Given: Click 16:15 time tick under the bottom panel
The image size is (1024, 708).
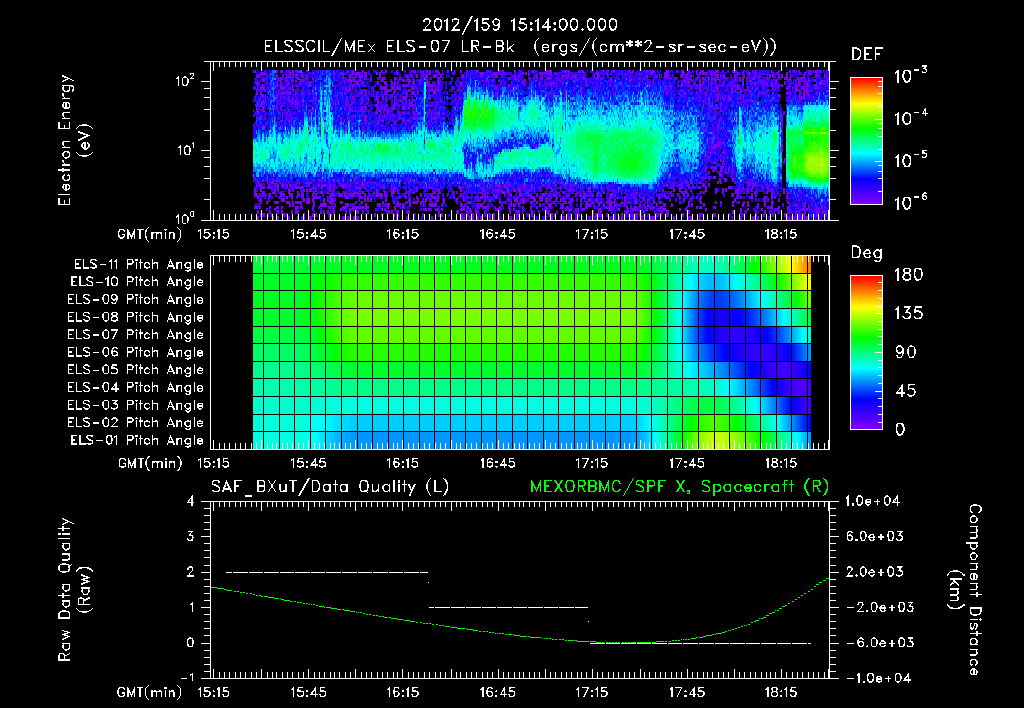Looking at the screenshot, I should [x=403, y=692].
